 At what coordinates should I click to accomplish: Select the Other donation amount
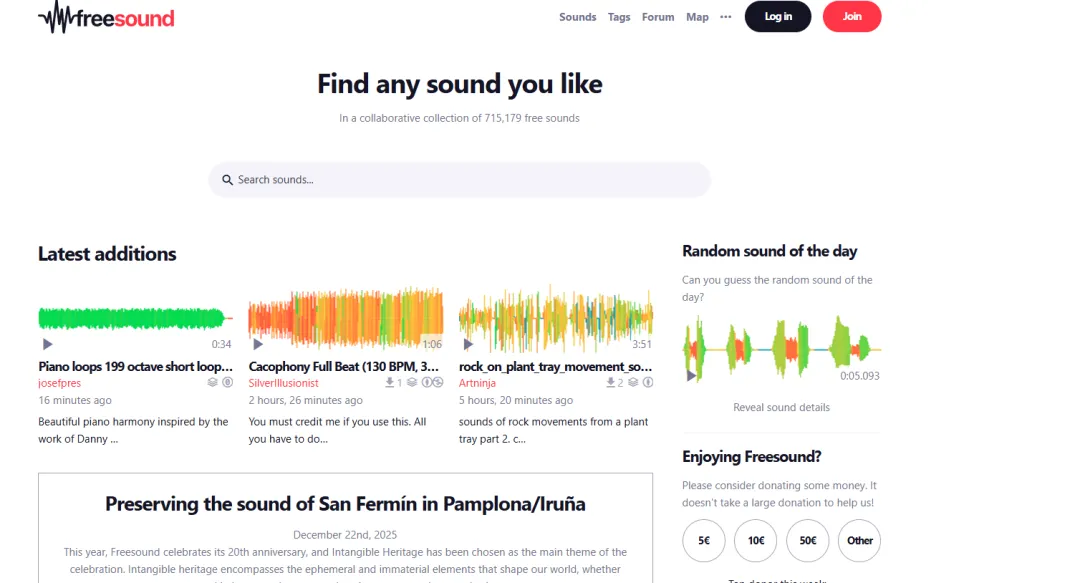(860, 540)
